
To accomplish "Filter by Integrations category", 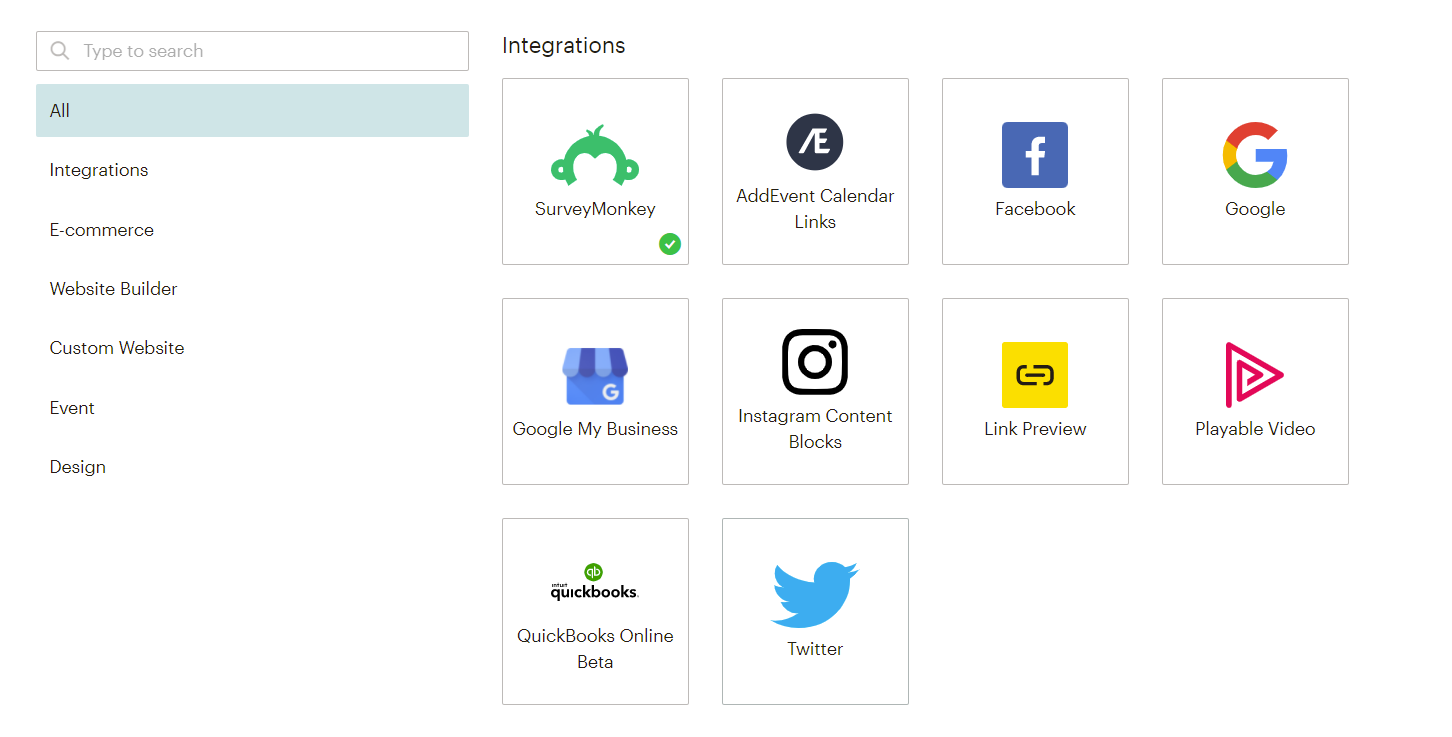I will 99,170.
